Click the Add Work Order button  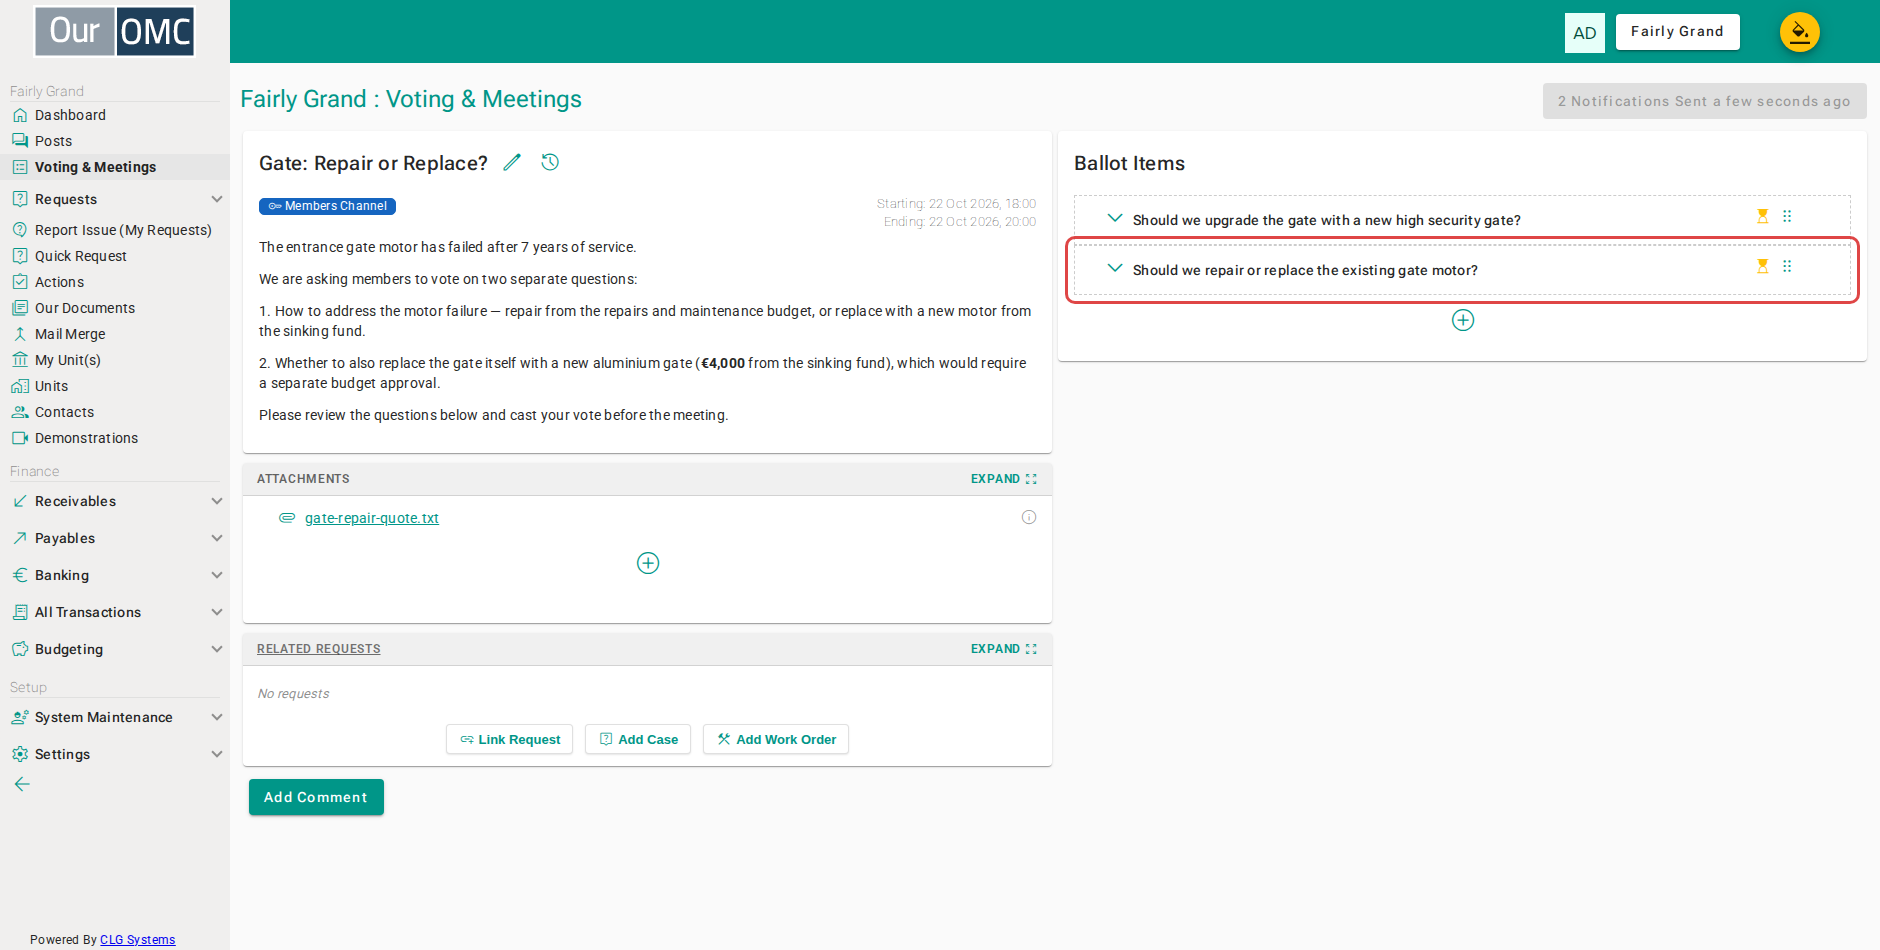coord(776,739)
